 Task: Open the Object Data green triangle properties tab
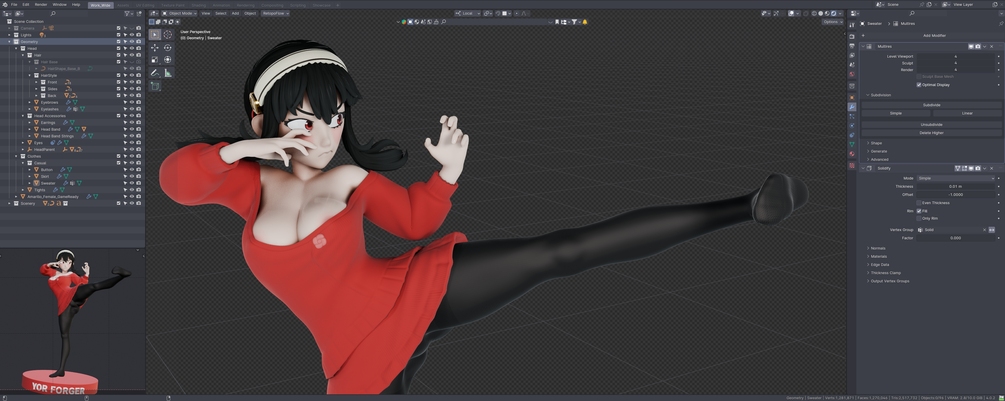(x=852, y=145)
